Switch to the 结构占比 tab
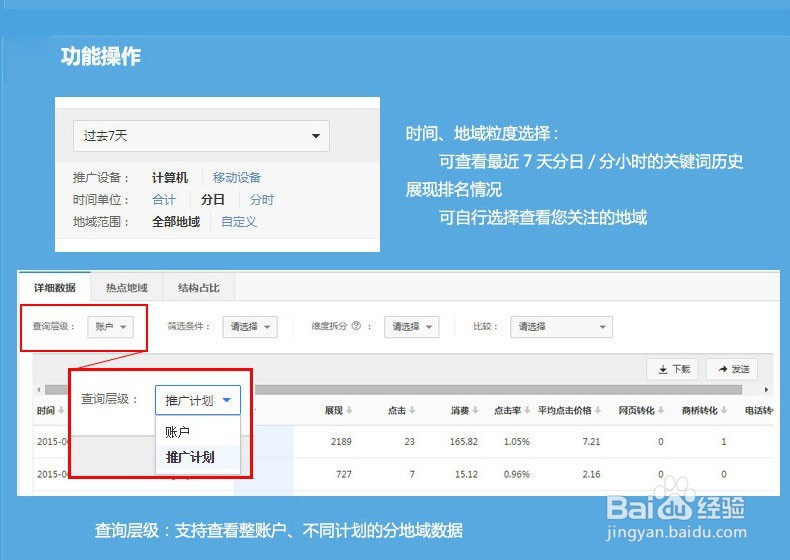The image size is (790, 560). pos(199,287)
